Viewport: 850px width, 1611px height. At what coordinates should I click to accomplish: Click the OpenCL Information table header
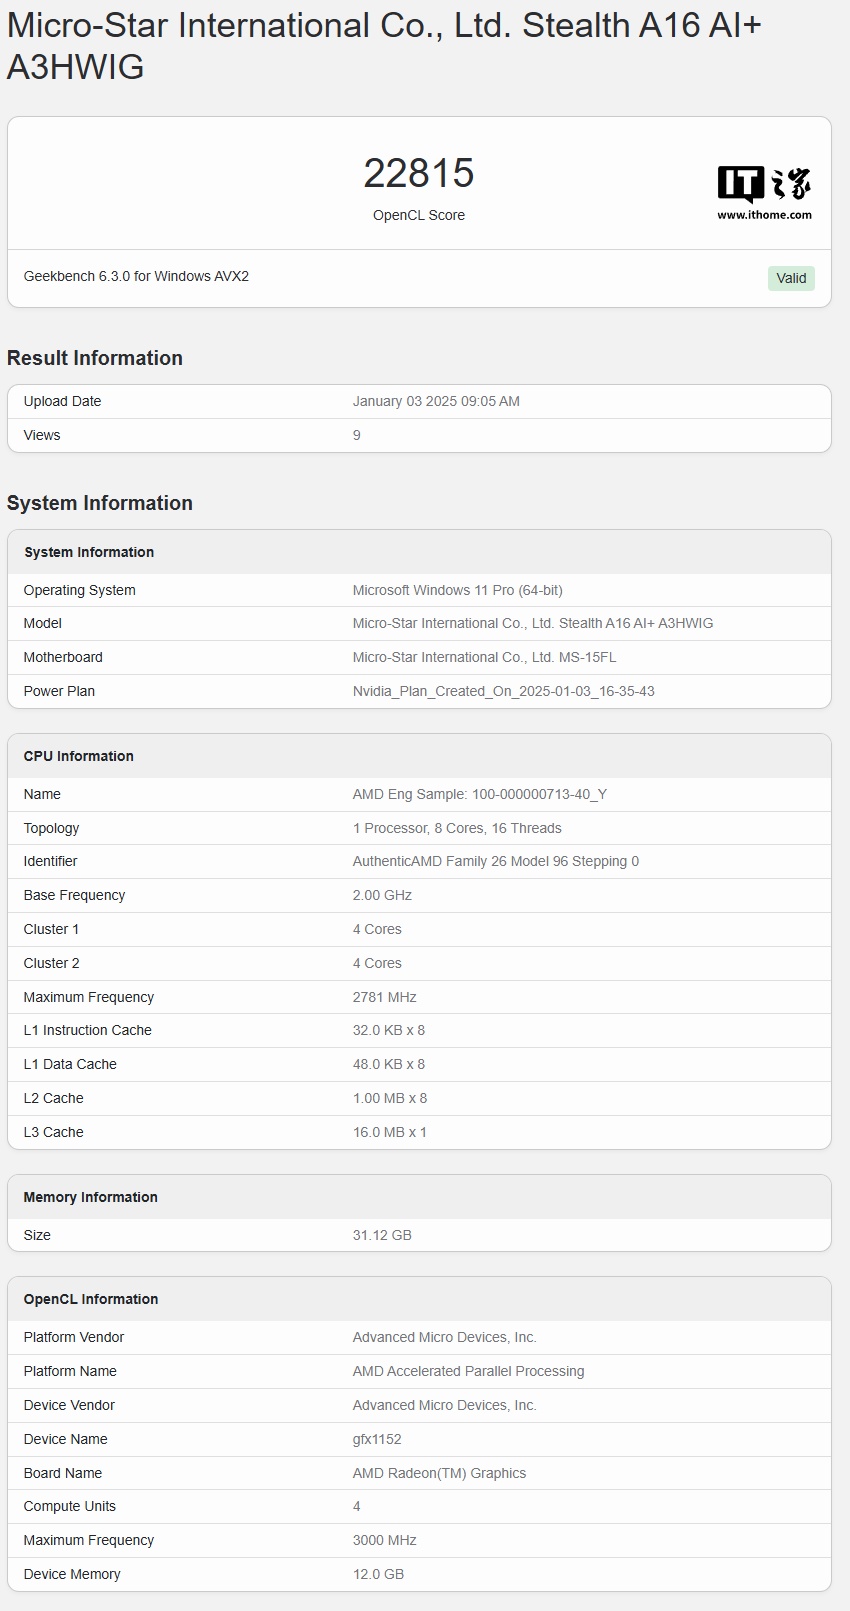91,1299
